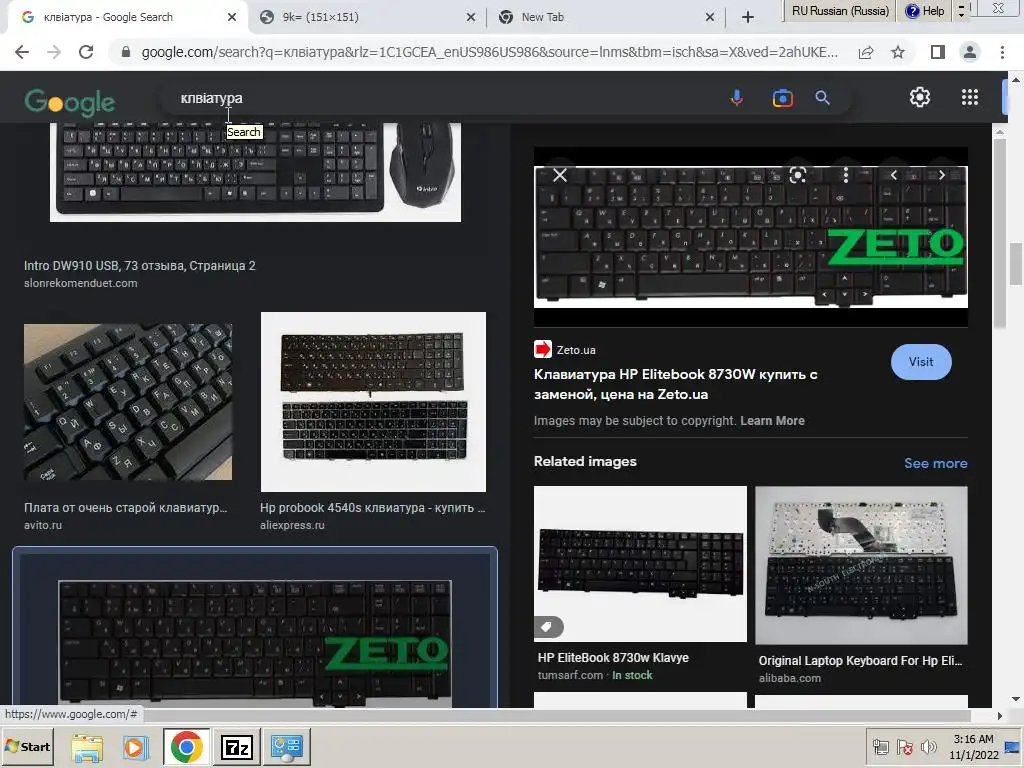This screenshot has height=768, width=1024.
Task: Click the Intro DW910 USB, 73 отзыва caption
Action: click(x=140, y=266)
